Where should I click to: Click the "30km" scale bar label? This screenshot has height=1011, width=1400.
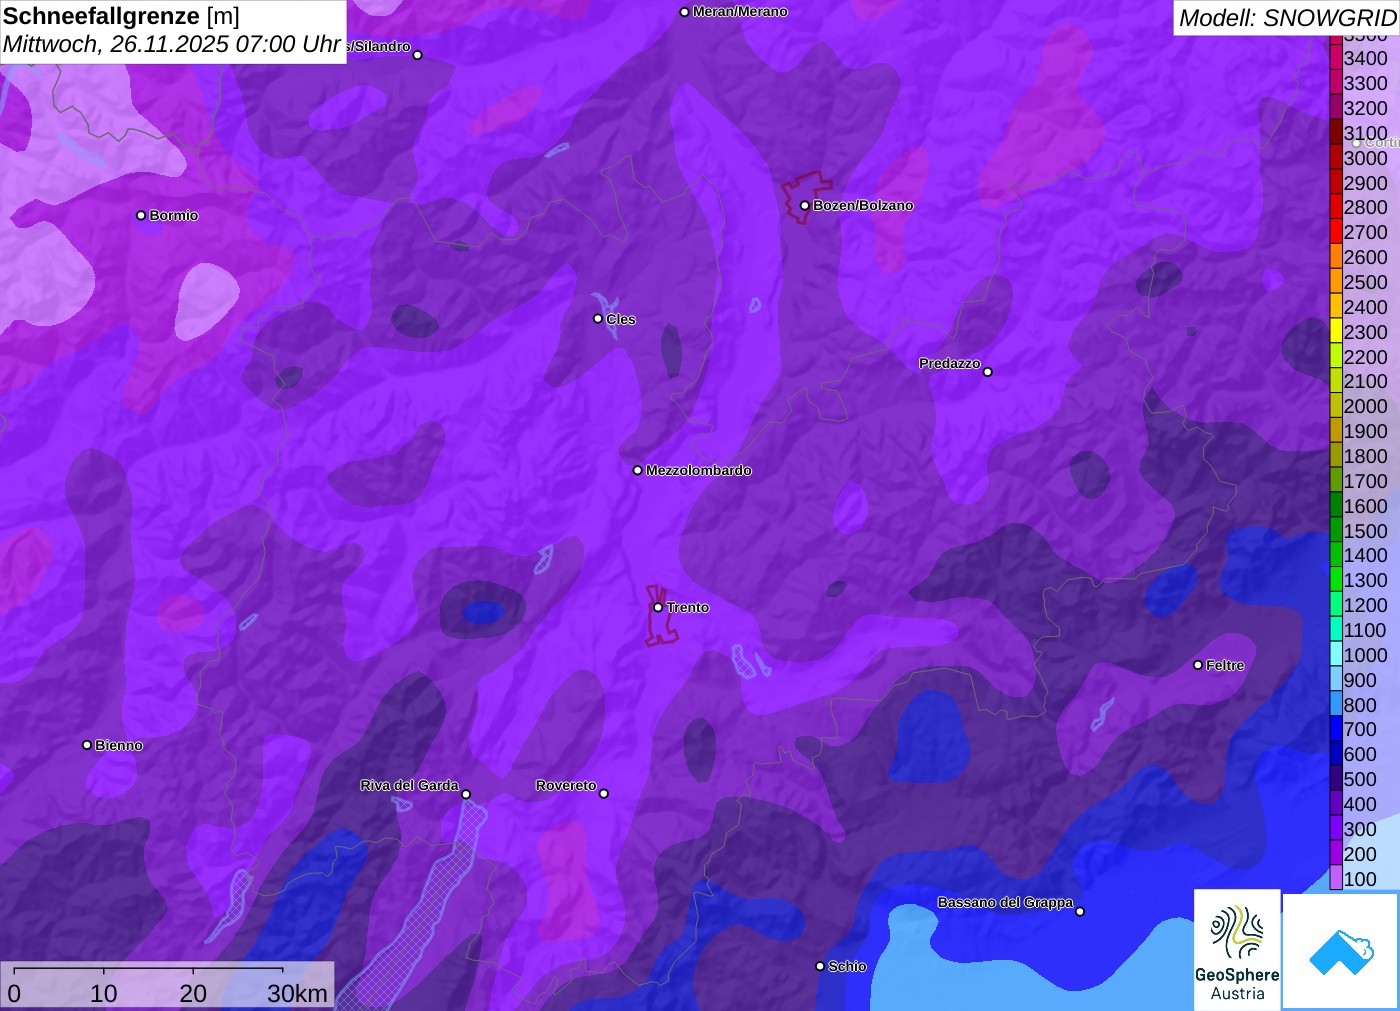coord(297,993)
